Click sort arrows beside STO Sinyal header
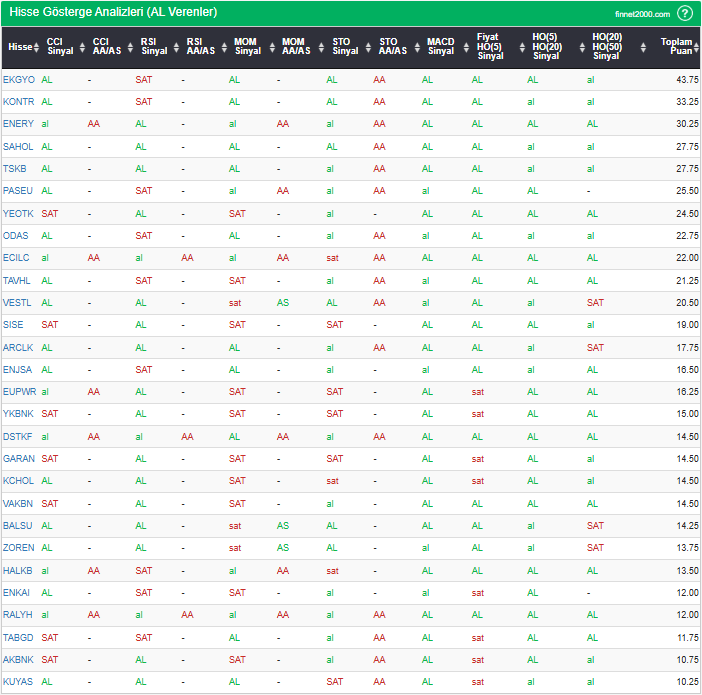This screenshot has height=695, width=702. (x=368, y=47)
